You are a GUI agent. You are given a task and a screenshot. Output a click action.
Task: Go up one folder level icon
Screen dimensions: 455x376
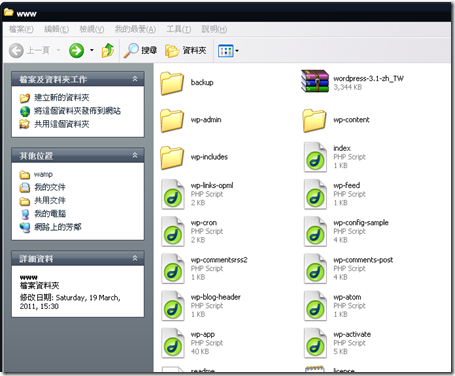108,51
